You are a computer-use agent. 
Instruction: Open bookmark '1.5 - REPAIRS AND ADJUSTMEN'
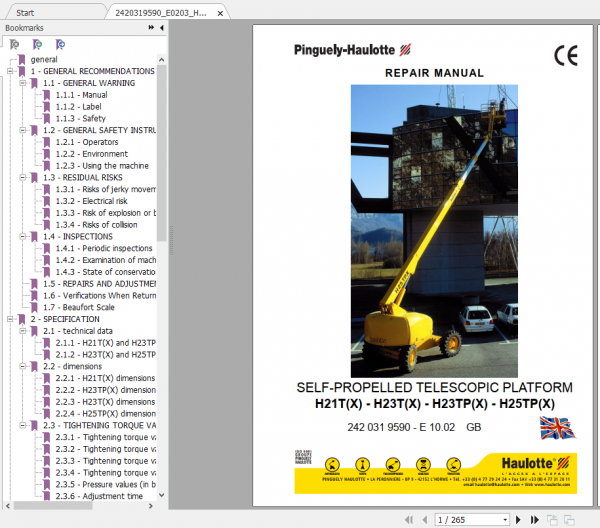coord(99,284)
